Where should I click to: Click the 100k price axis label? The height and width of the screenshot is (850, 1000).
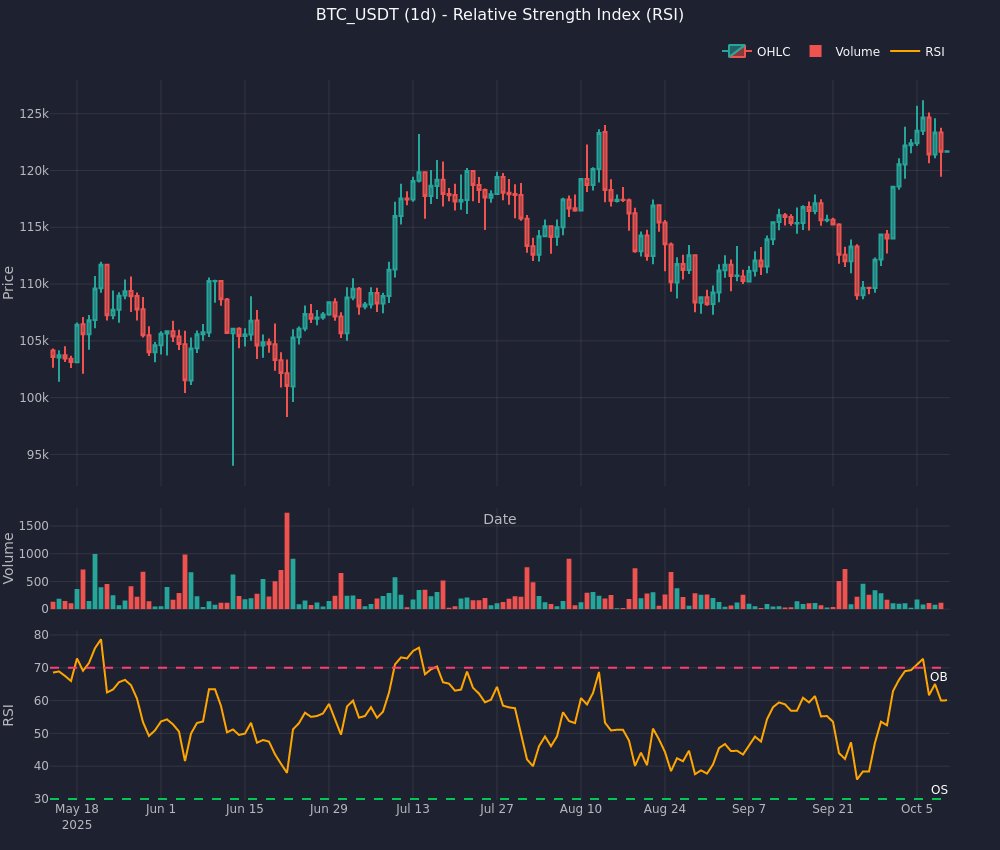pyautogui.click(x=34, y=398)
